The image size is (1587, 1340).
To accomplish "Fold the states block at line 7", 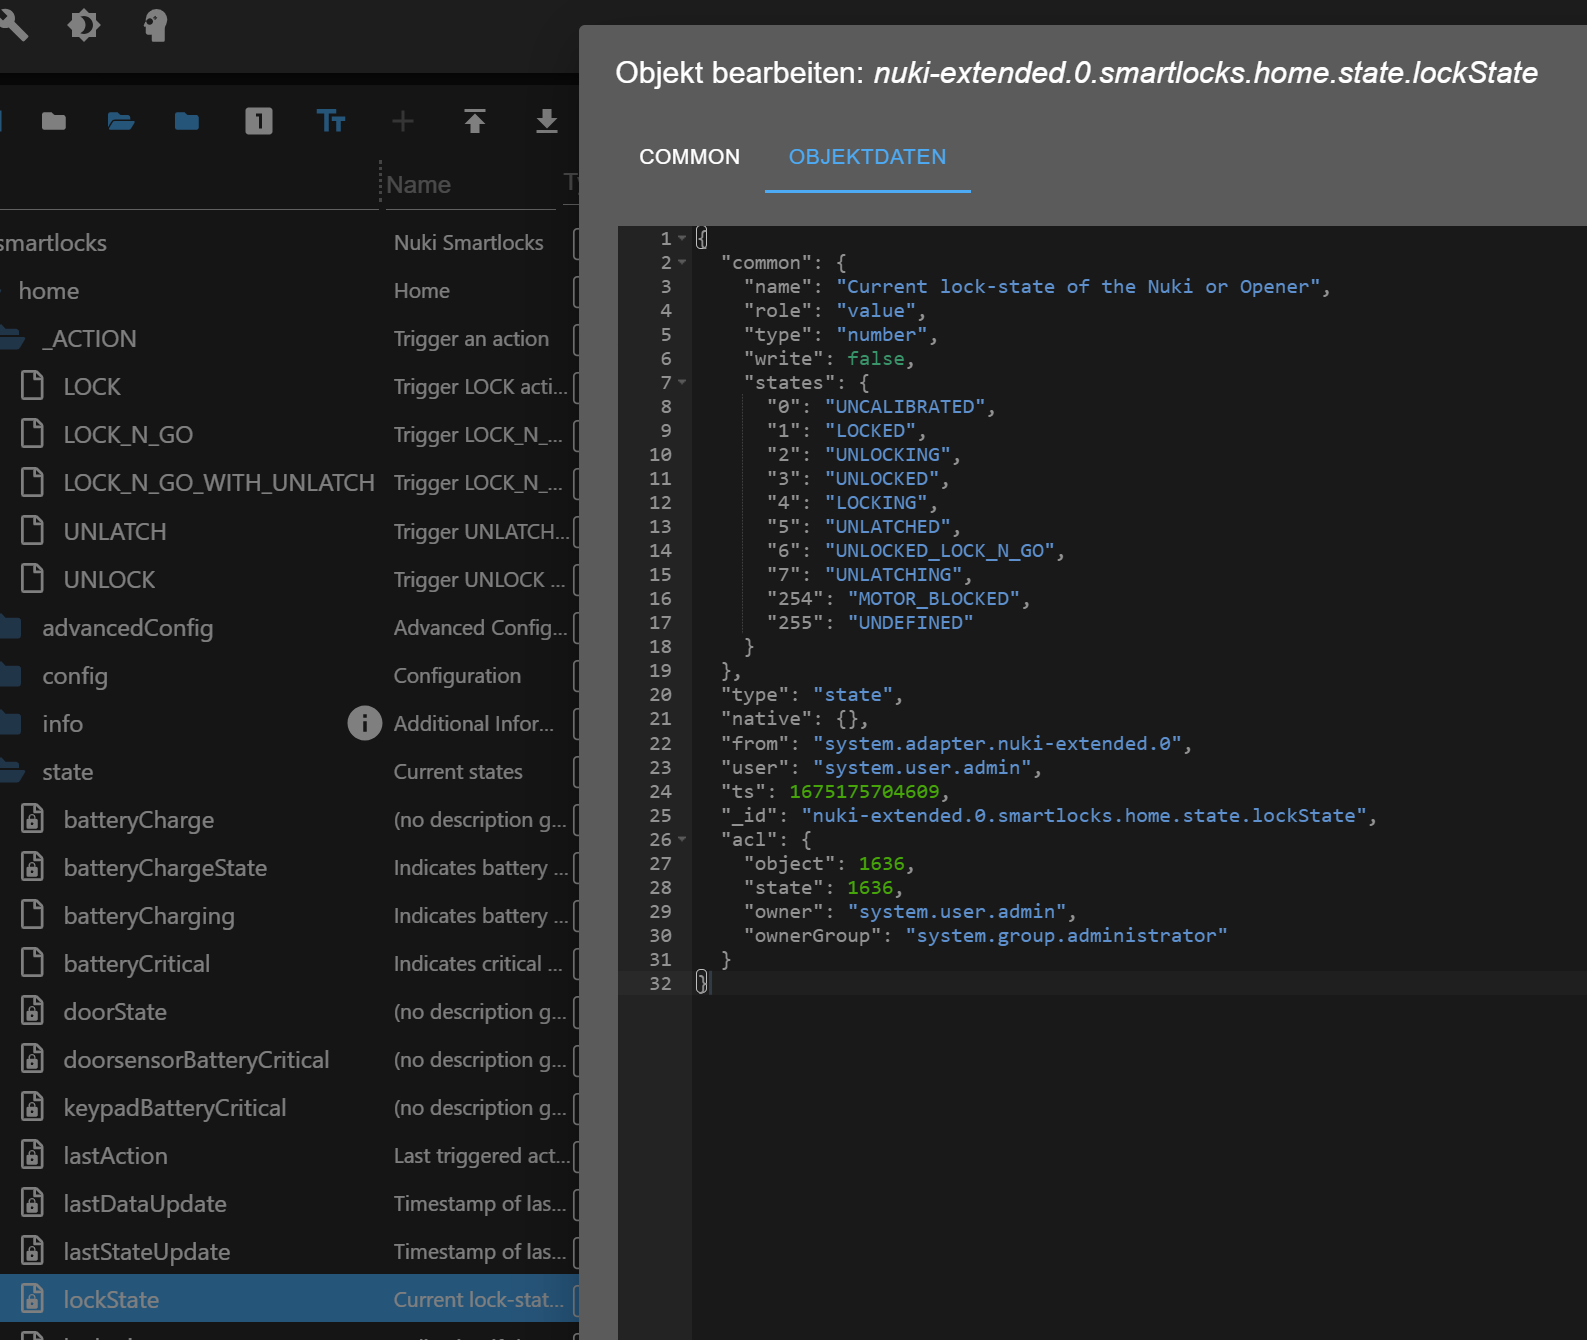I will click(x=682, y=382).
